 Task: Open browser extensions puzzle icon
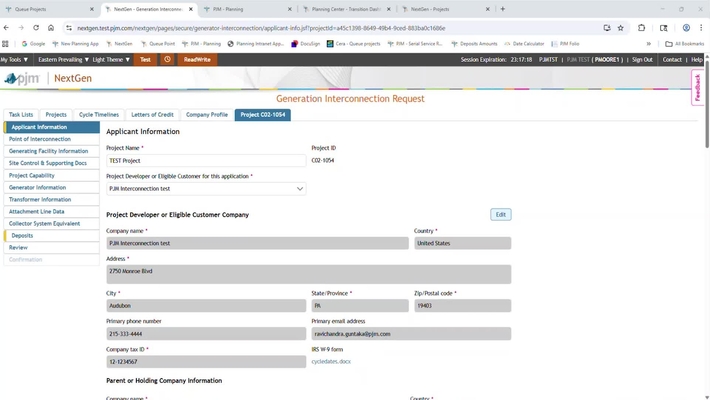click(641, 28)
